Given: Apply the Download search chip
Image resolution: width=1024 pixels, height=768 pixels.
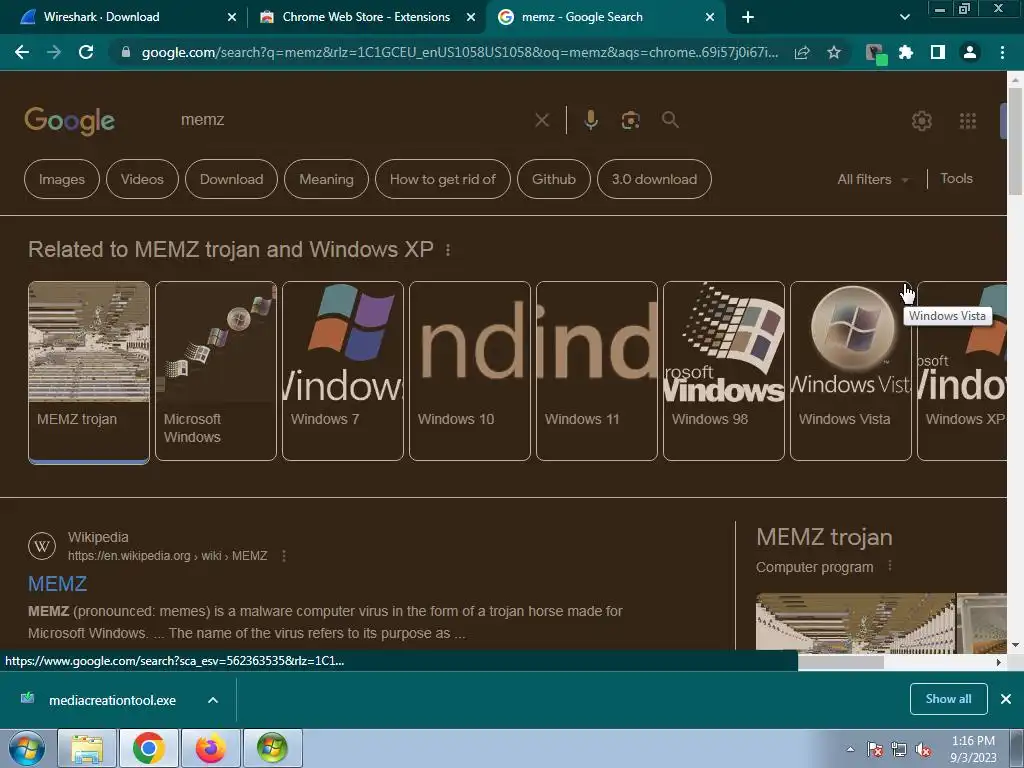Looking at the screenshot, I should 231,179.
